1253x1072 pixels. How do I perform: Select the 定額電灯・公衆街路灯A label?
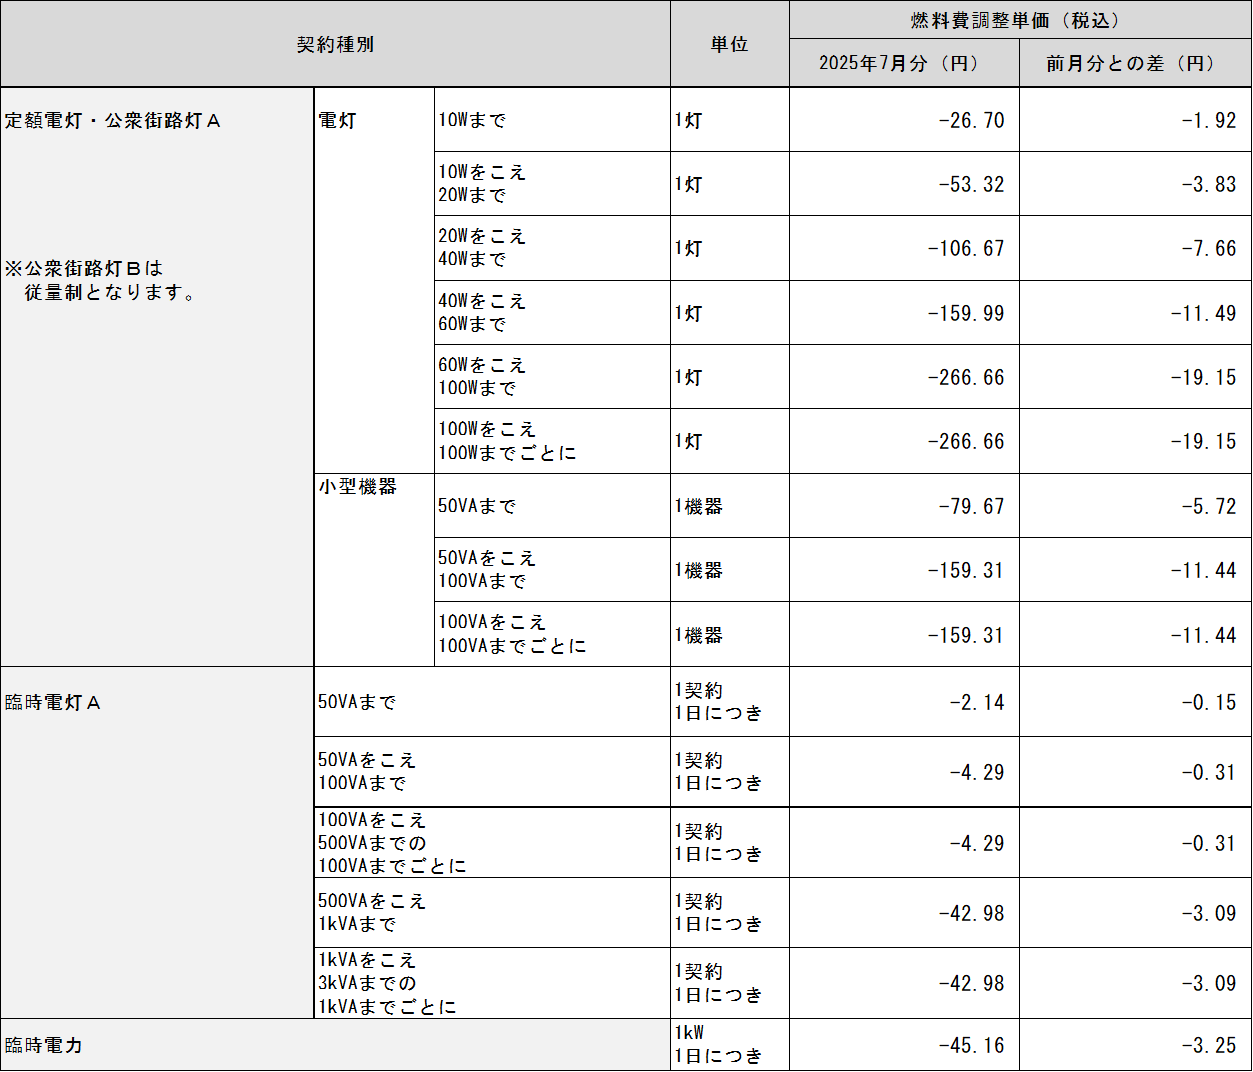(112, 120)
